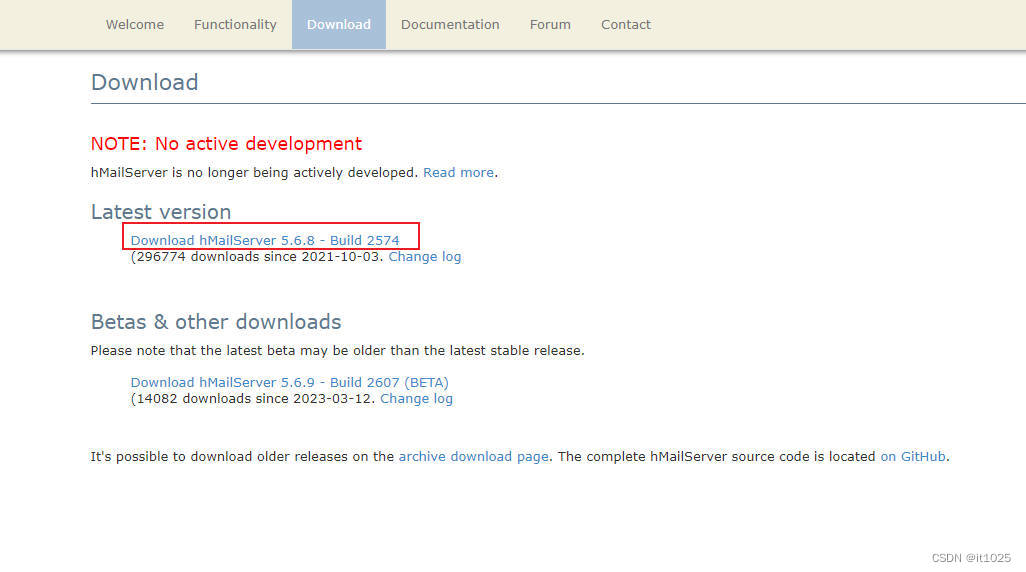Screen dimensions: 1026x572
Task: Click the Betas & other downloads heading
Action: pos(216,322)
